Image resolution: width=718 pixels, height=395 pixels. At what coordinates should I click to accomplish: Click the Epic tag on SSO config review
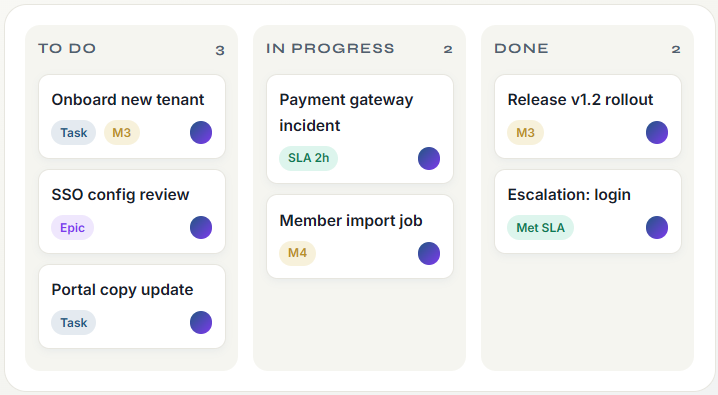tap(72, 227)
